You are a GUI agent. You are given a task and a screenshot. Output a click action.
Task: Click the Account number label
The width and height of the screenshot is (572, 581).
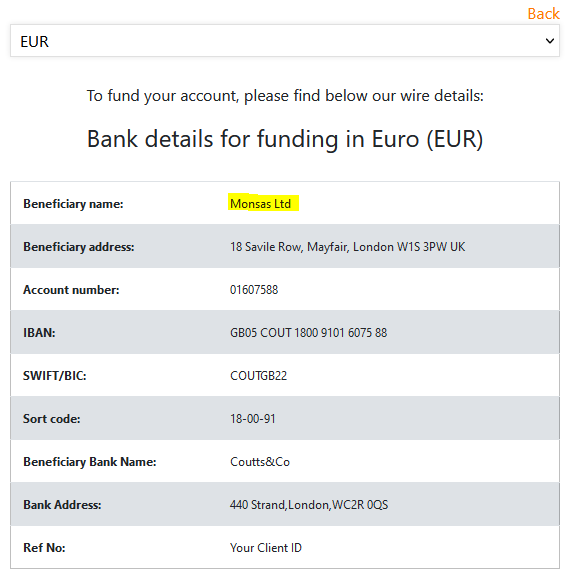(x=72, y=290)
